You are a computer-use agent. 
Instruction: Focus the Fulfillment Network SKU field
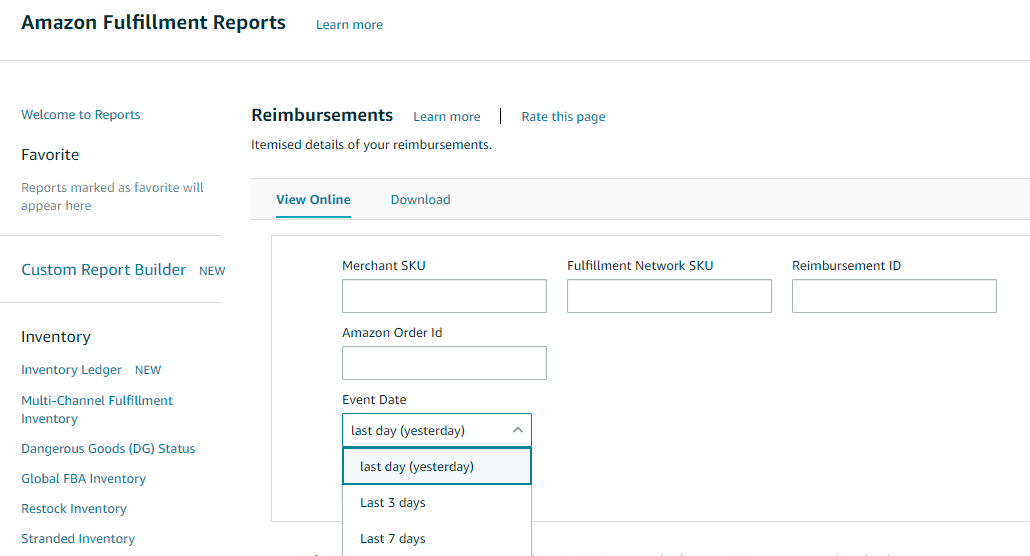[x=669, y=296]
